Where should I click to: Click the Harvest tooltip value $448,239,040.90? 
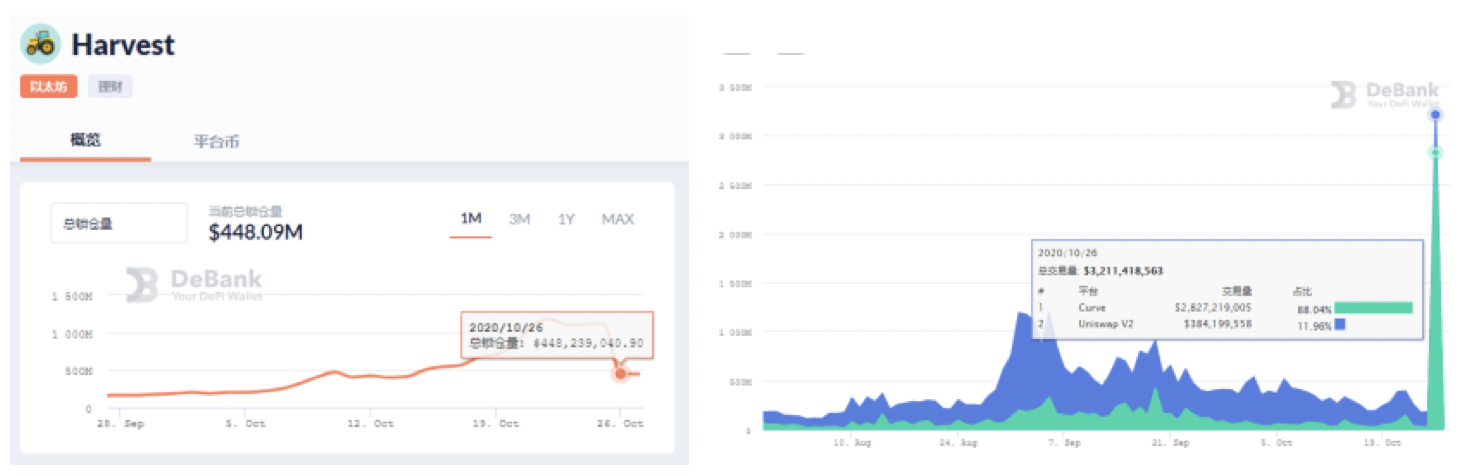tap(588, 343)
